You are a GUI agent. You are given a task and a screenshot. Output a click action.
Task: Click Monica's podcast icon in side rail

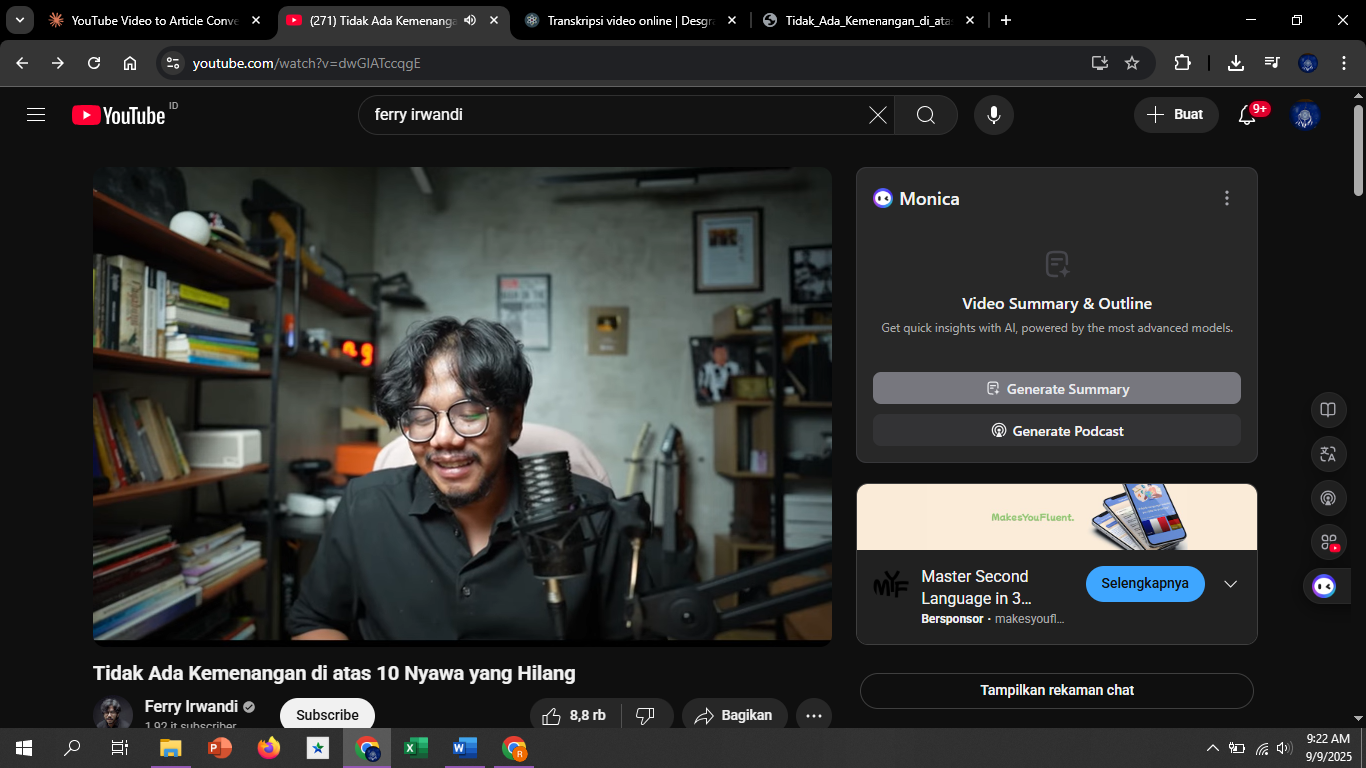click(1328, 498)
